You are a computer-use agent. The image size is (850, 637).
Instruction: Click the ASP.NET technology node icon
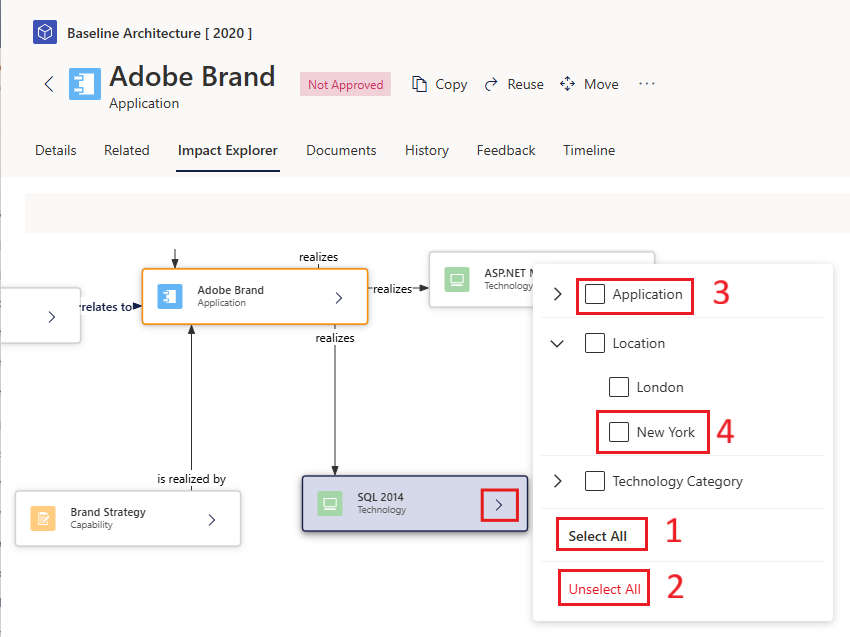coord(457,279)
